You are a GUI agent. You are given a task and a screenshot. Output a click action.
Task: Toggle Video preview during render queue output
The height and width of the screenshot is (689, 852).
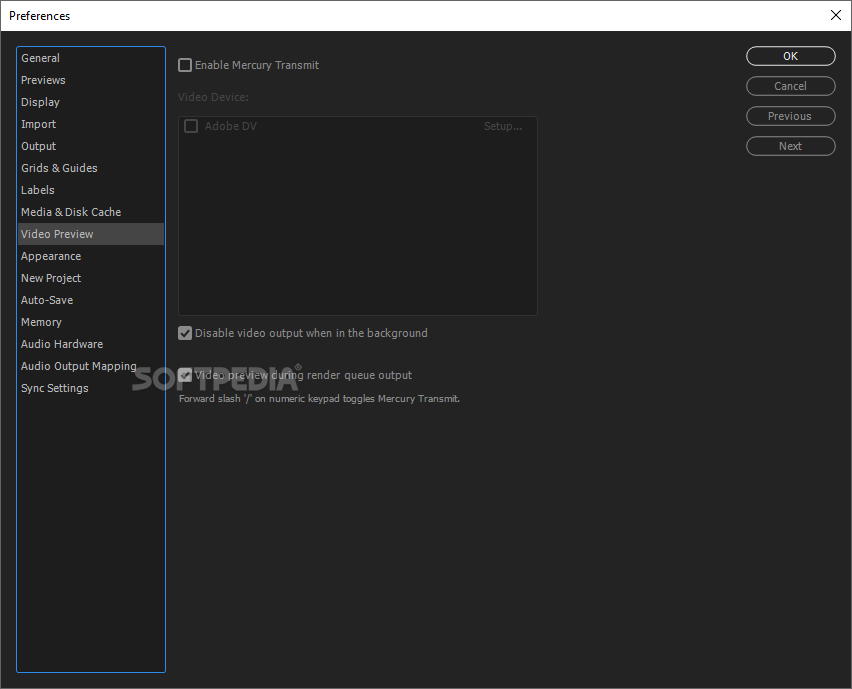click(x=185, y=375)
